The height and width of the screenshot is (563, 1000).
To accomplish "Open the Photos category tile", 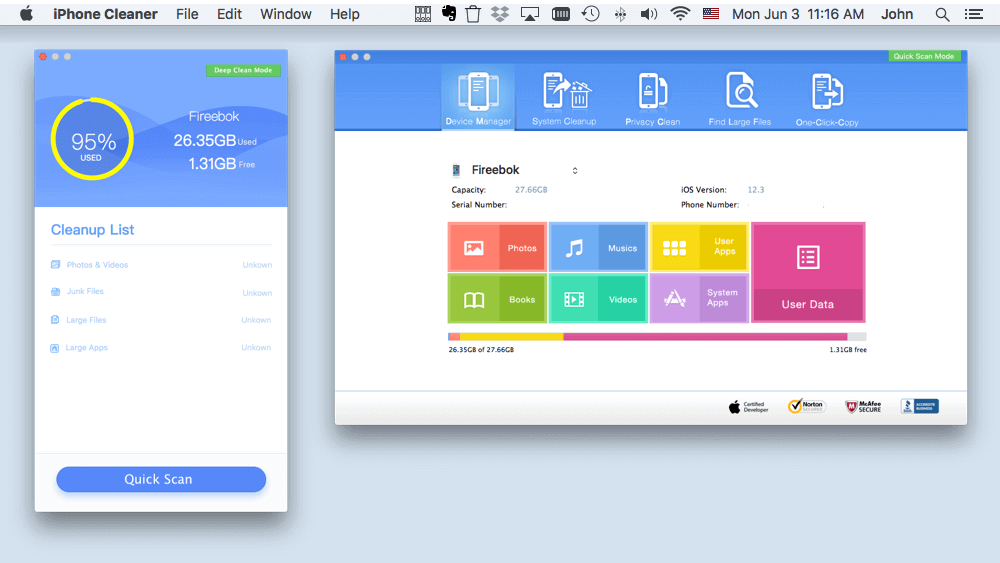I will [x=497, y=248].
